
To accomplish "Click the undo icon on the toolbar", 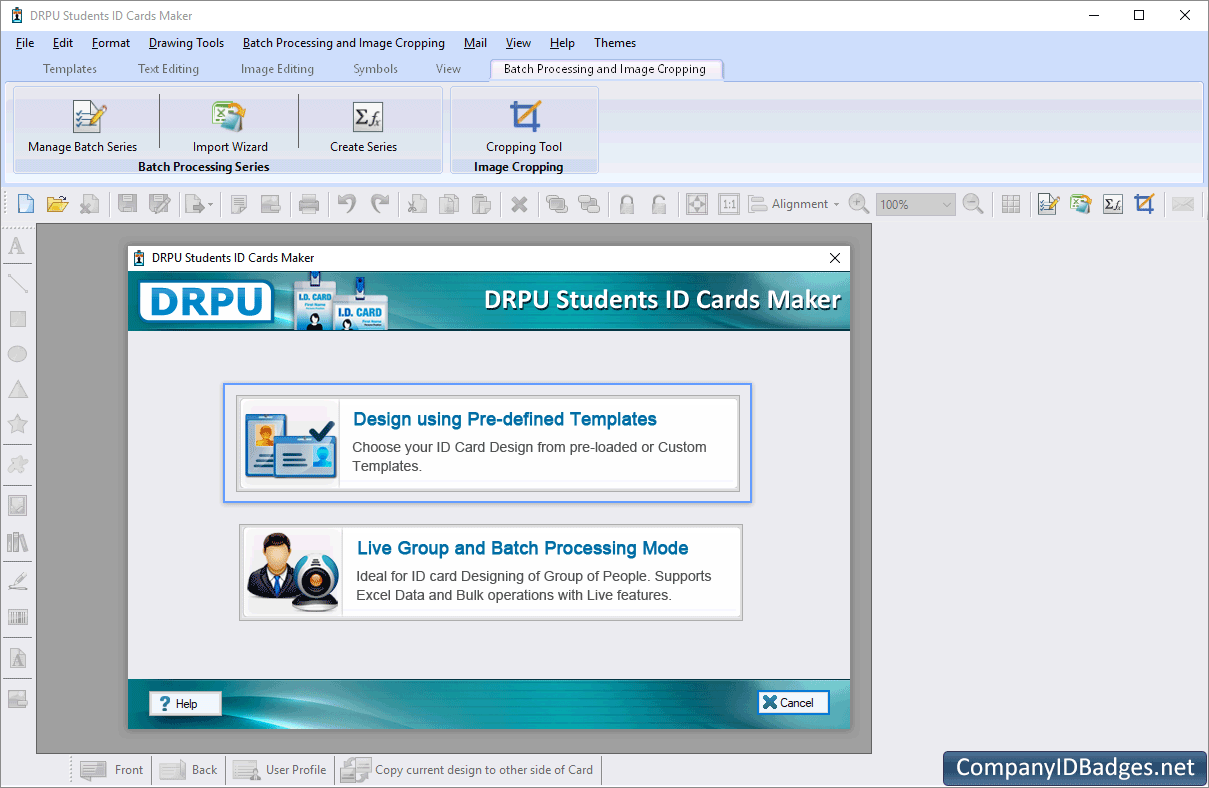I will 347,203.
